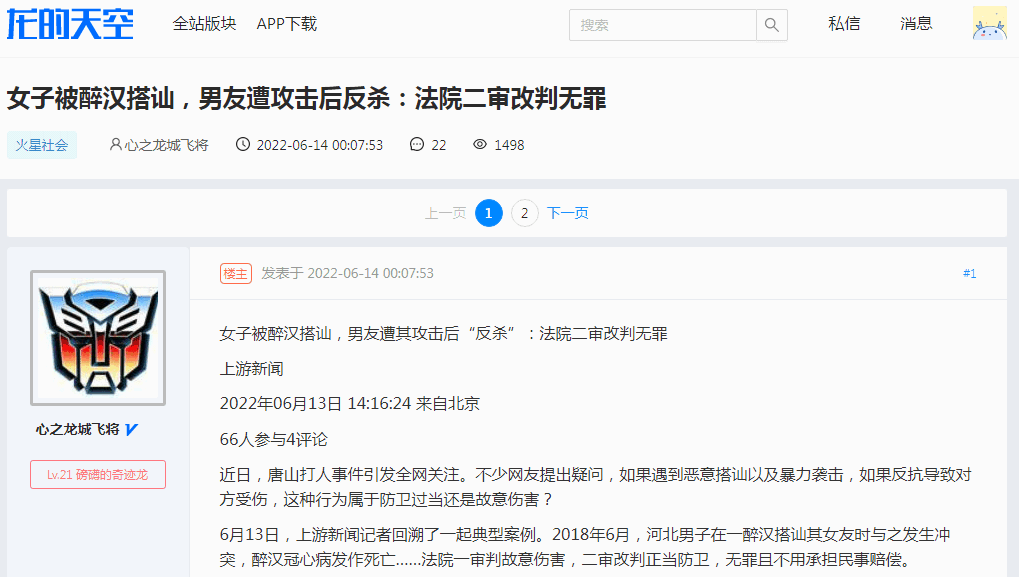Click the 楼主 original poster tag
Screen dimensions: 1019x577
[x=235, y=274]
